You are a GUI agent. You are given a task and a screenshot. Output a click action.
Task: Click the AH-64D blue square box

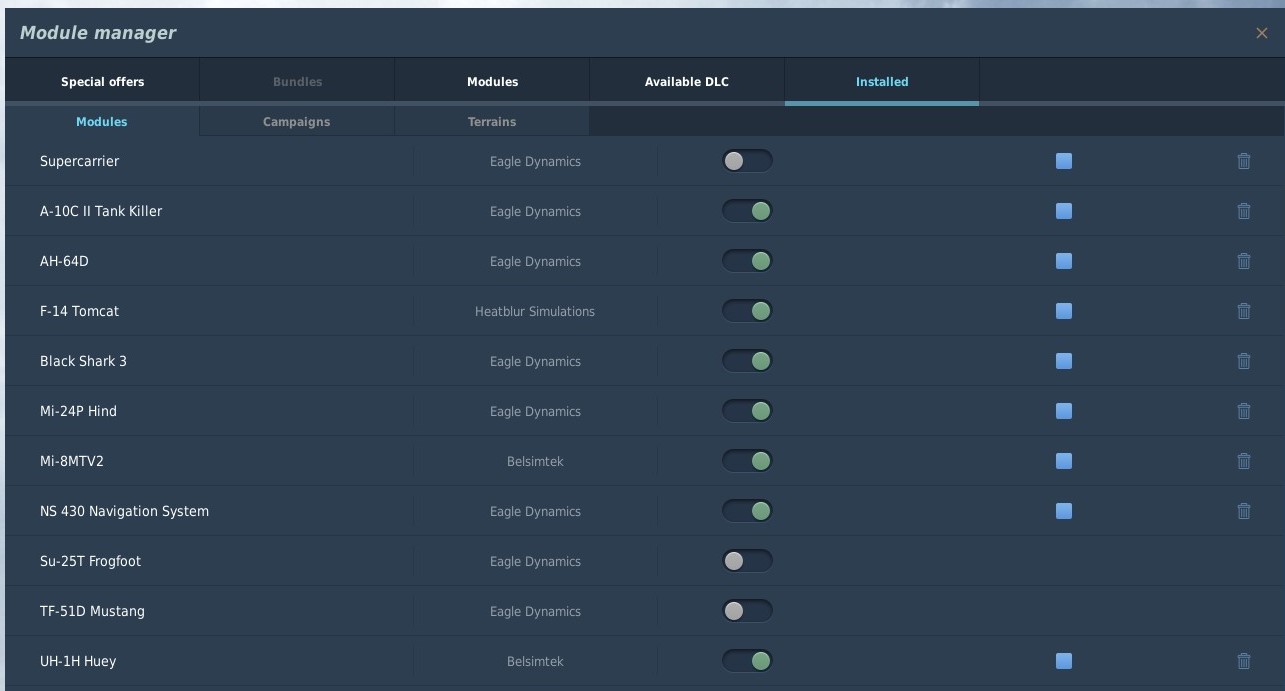[1064, 261]
